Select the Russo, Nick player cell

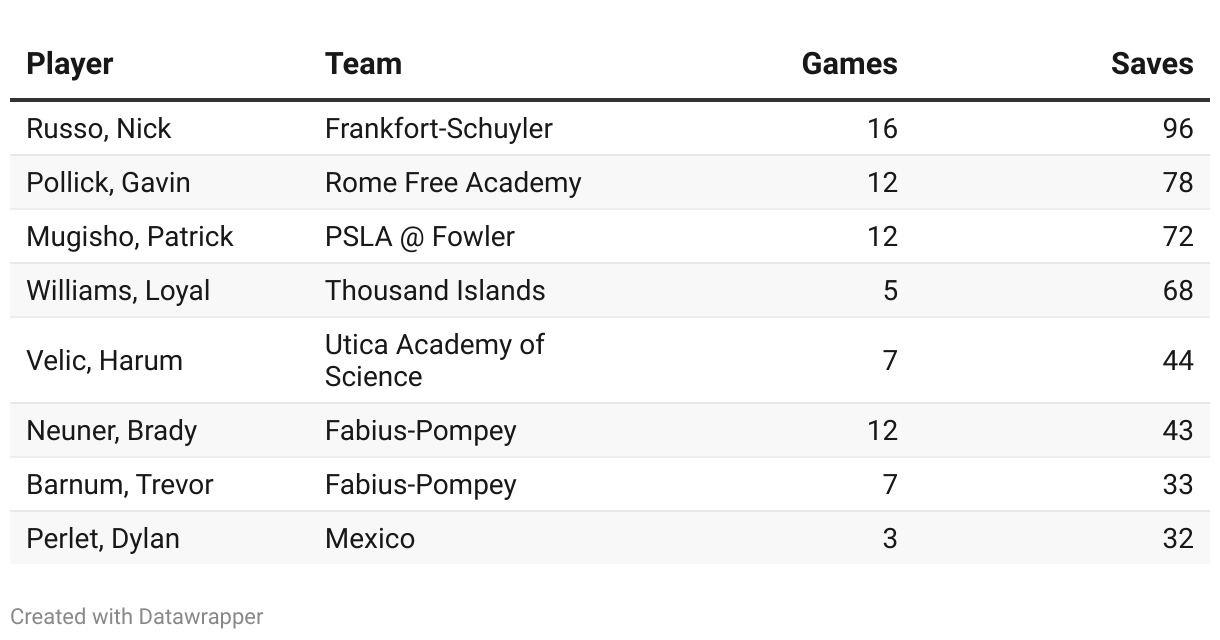98,129
